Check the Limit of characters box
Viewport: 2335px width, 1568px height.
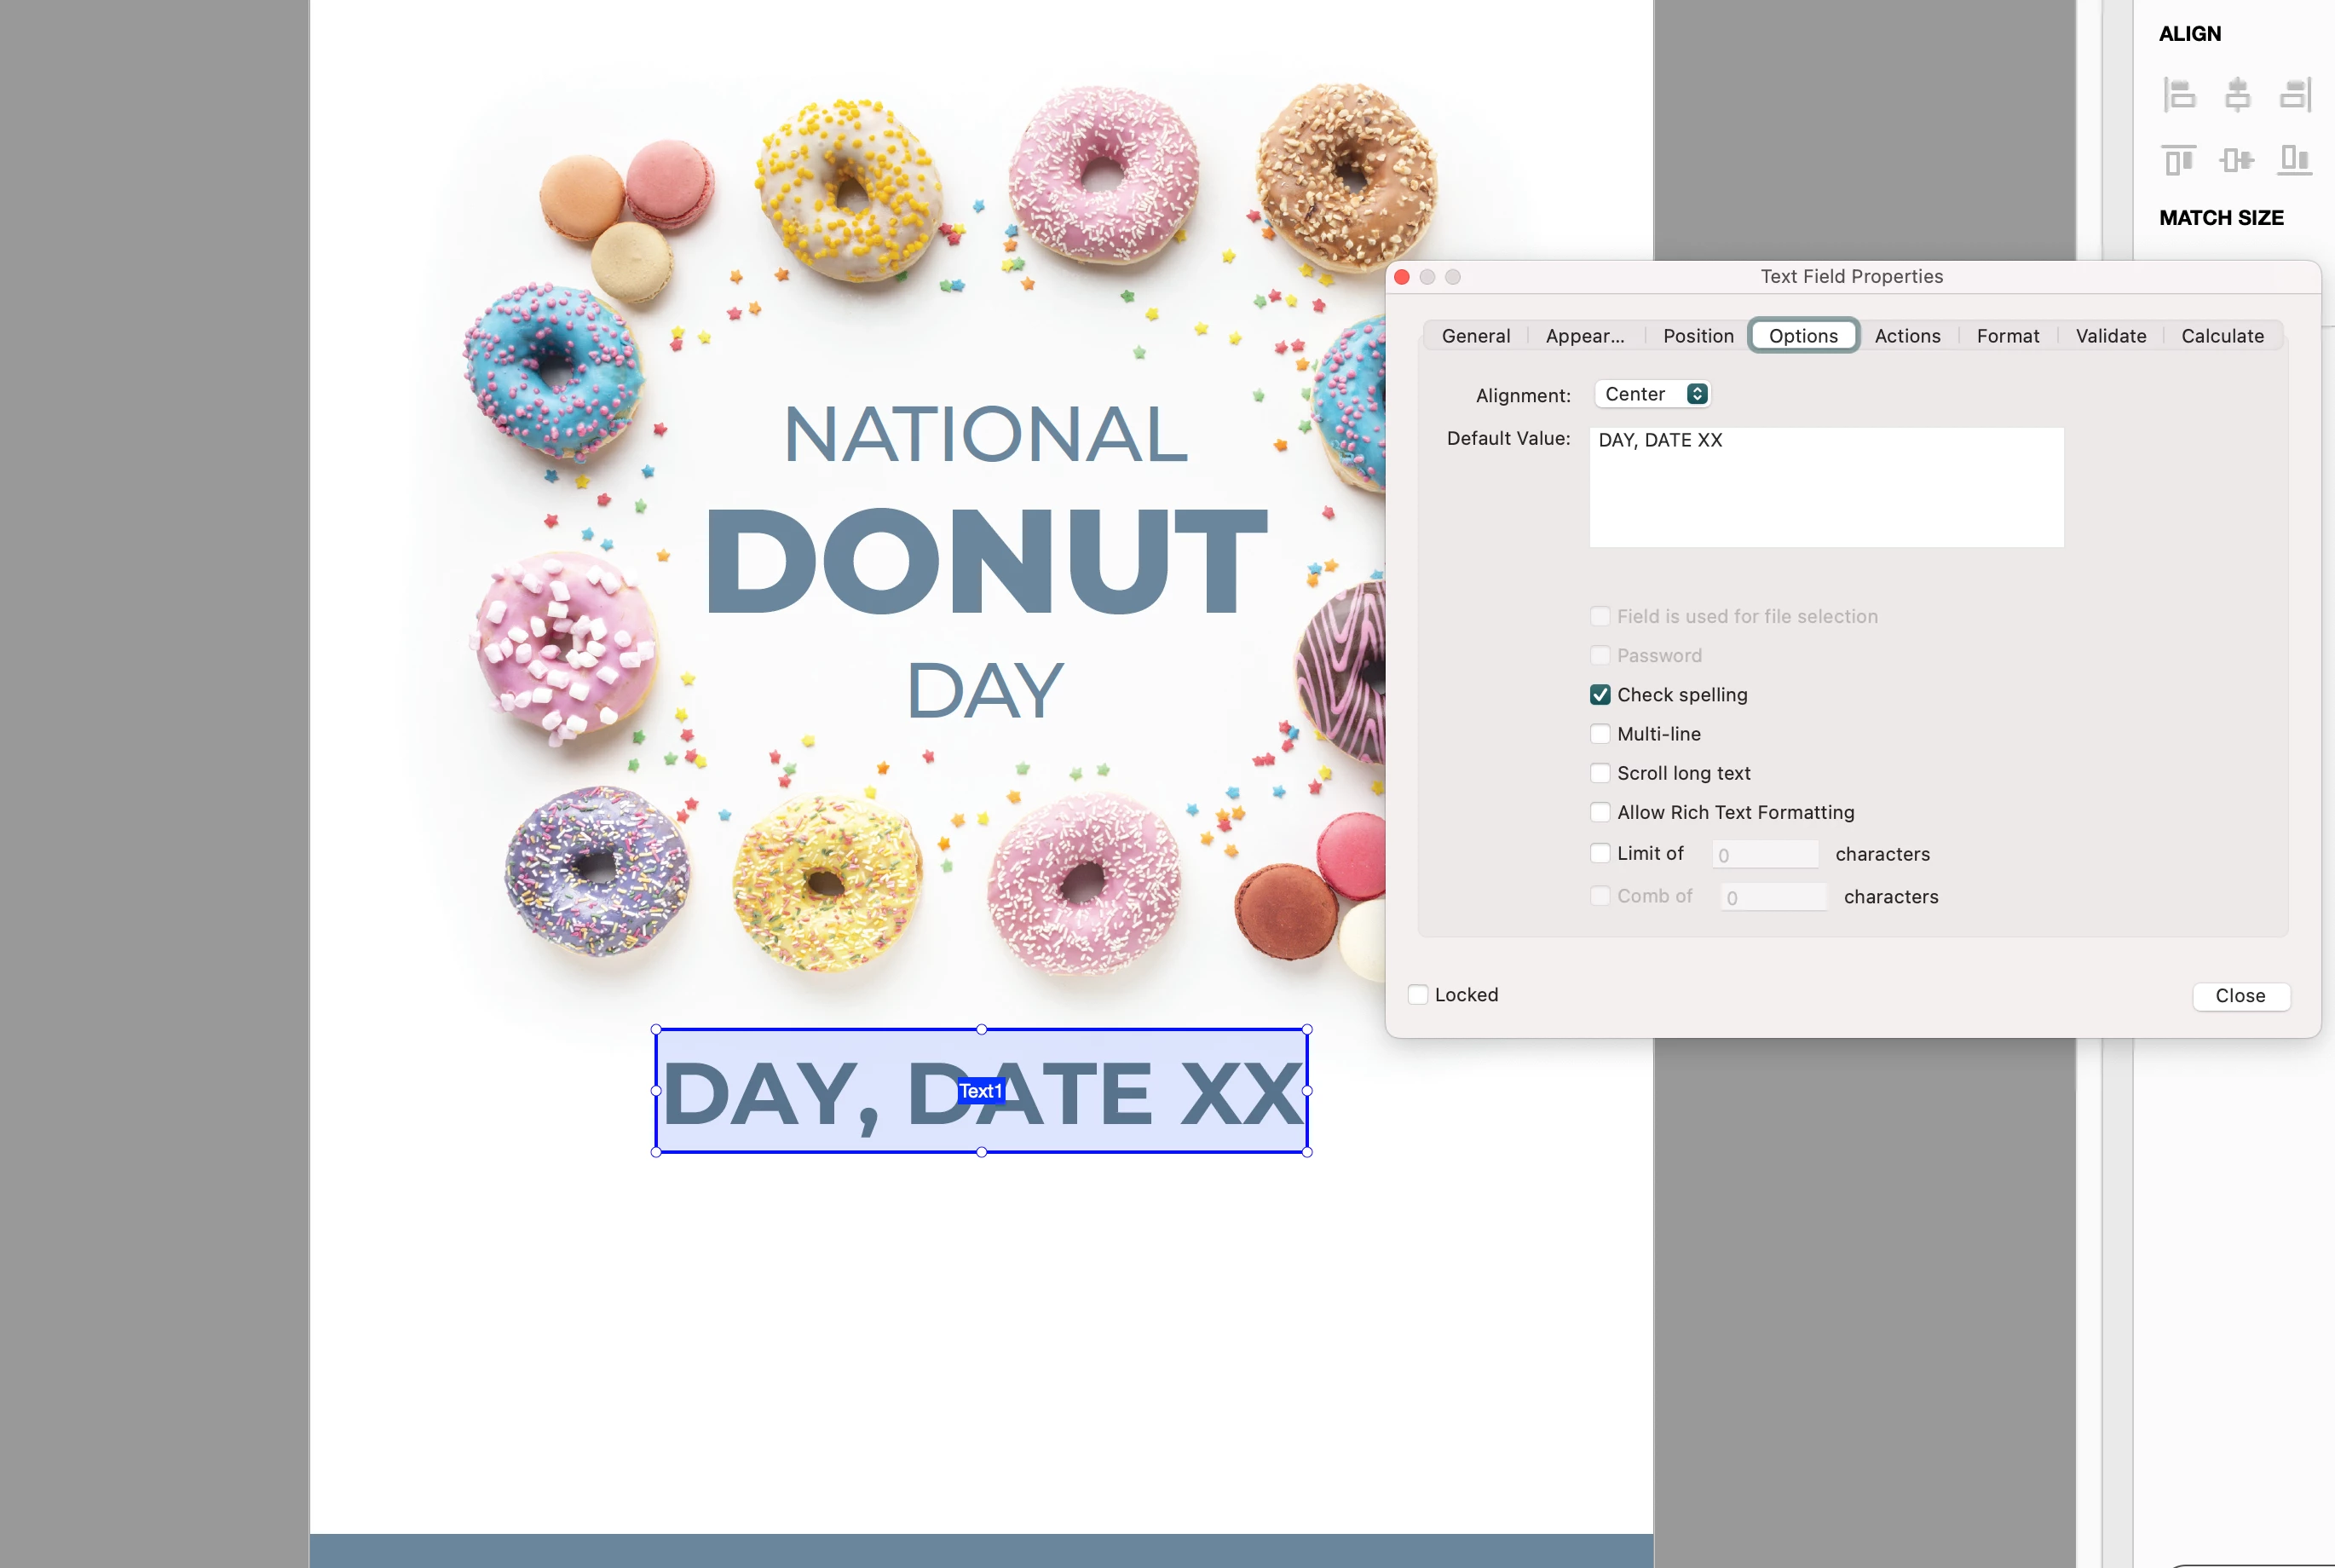(1600, 853)
